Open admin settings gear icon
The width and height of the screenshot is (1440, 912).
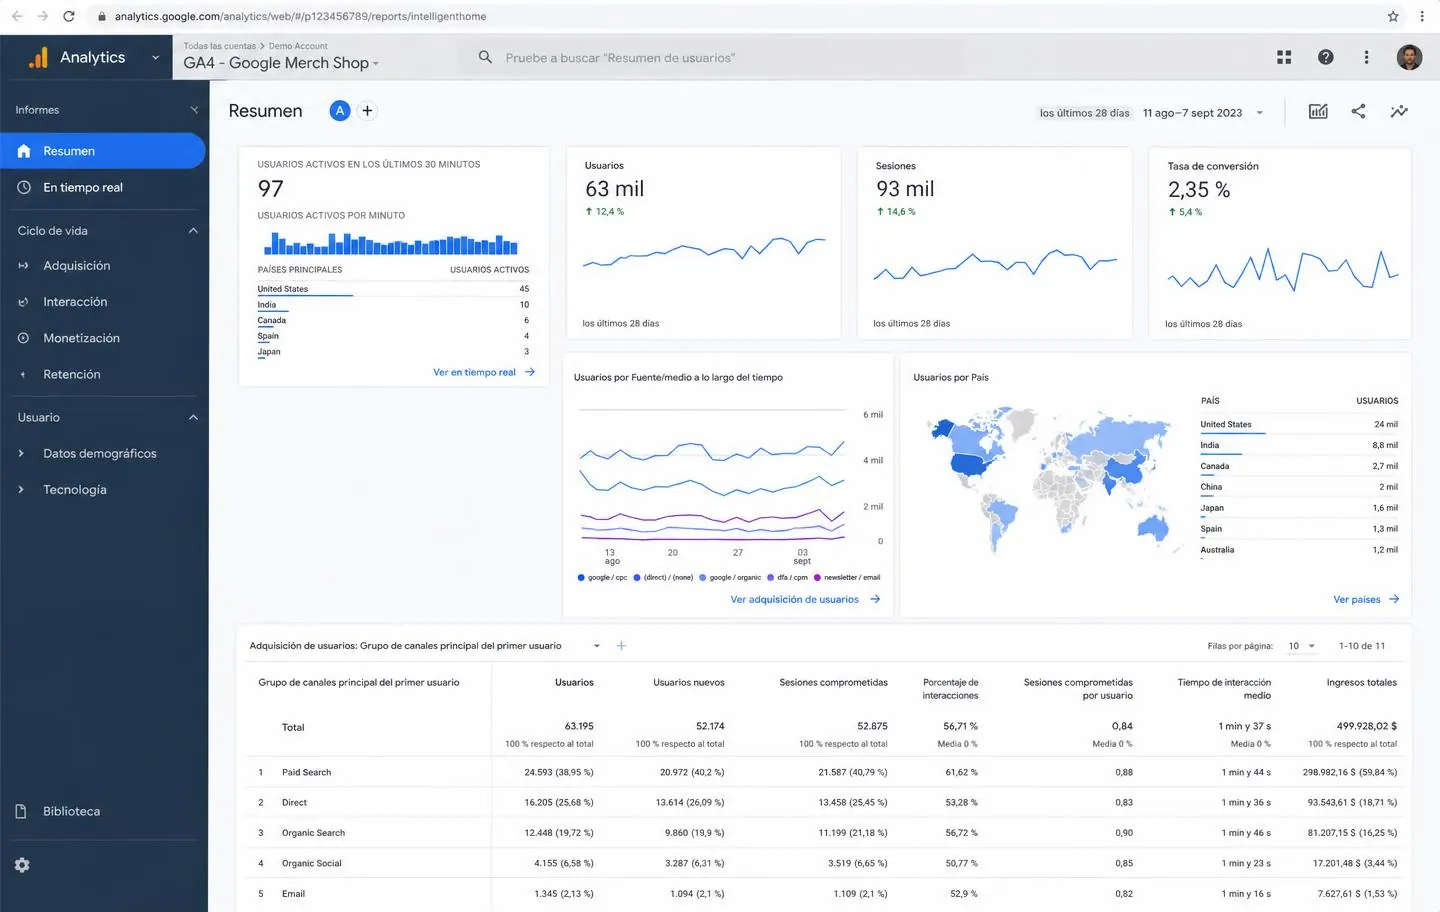(x=22, y=865)
